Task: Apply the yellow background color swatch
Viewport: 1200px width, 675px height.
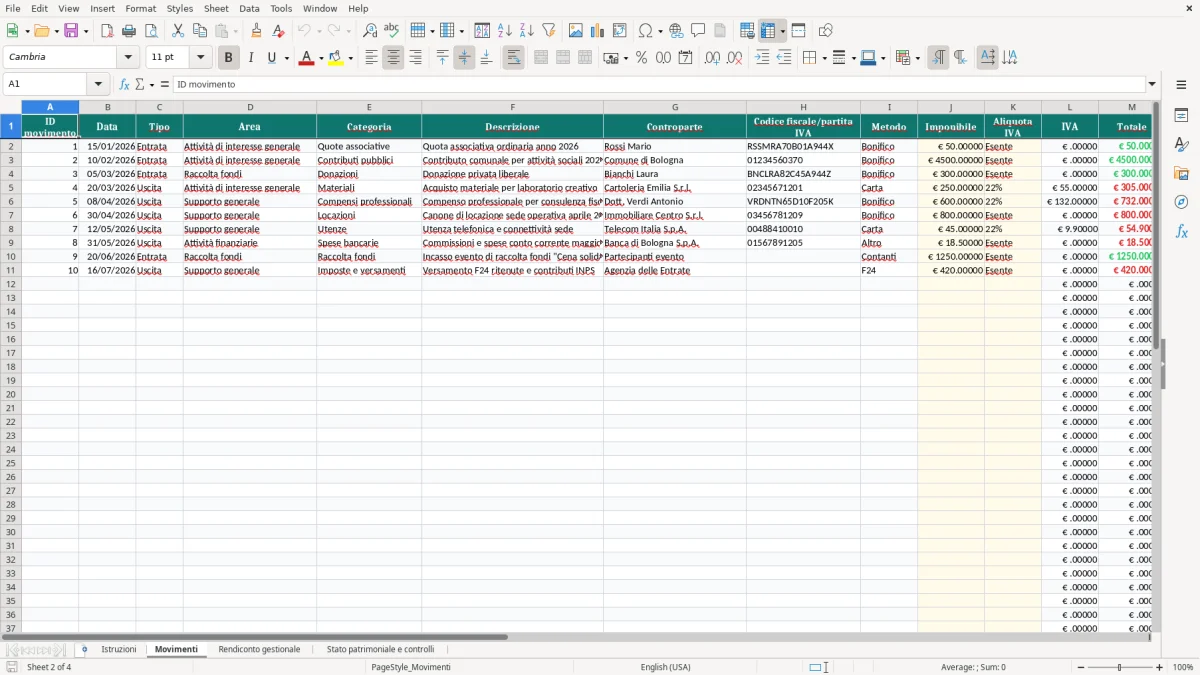Action: tap(336, 58)
